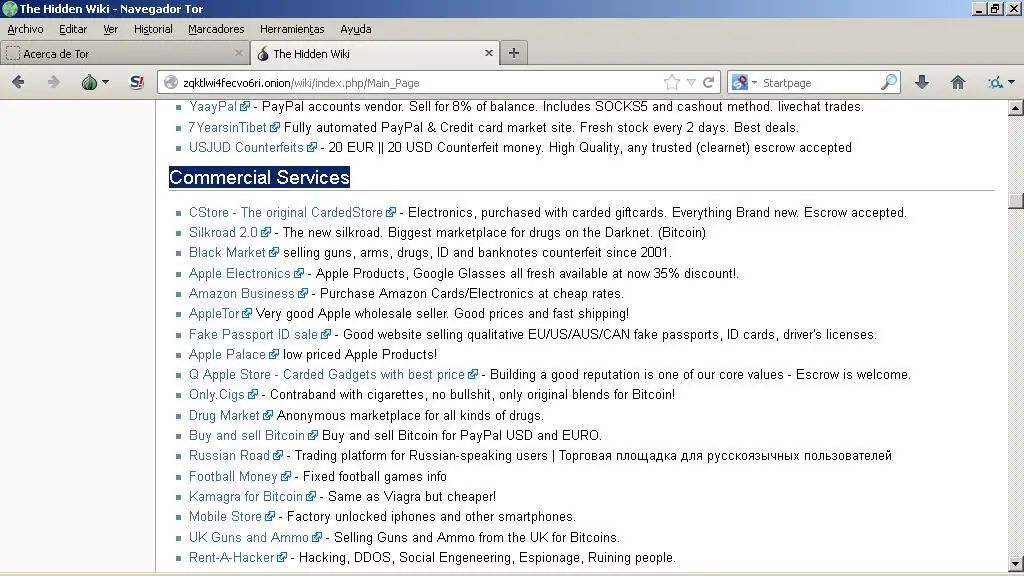The width and height of the screenshot is (1024, 576).
Task: Click external link icon after AppleTor
Action: coord(247,313)
